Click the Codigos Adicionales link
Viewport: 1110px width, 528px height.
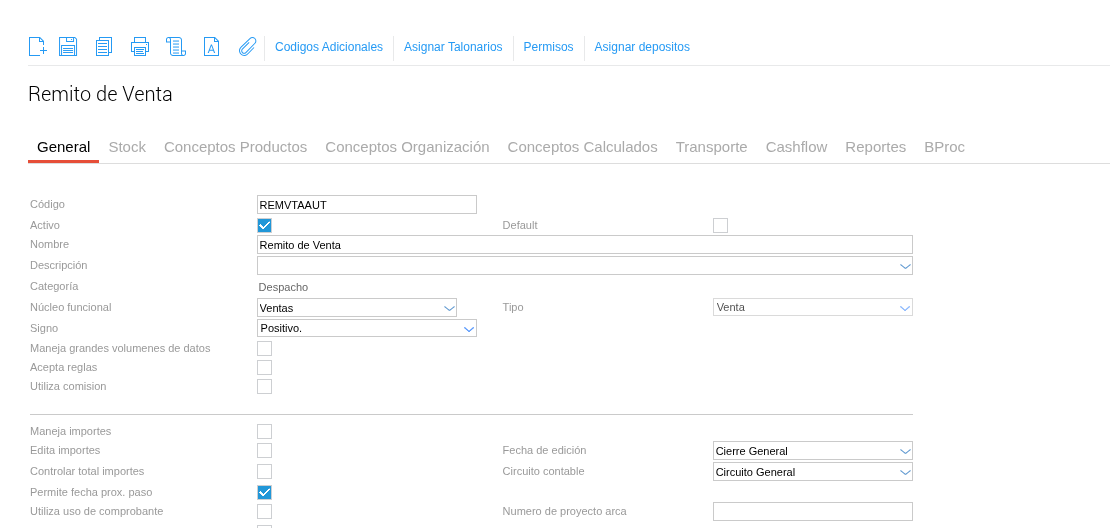click(329, 47)
